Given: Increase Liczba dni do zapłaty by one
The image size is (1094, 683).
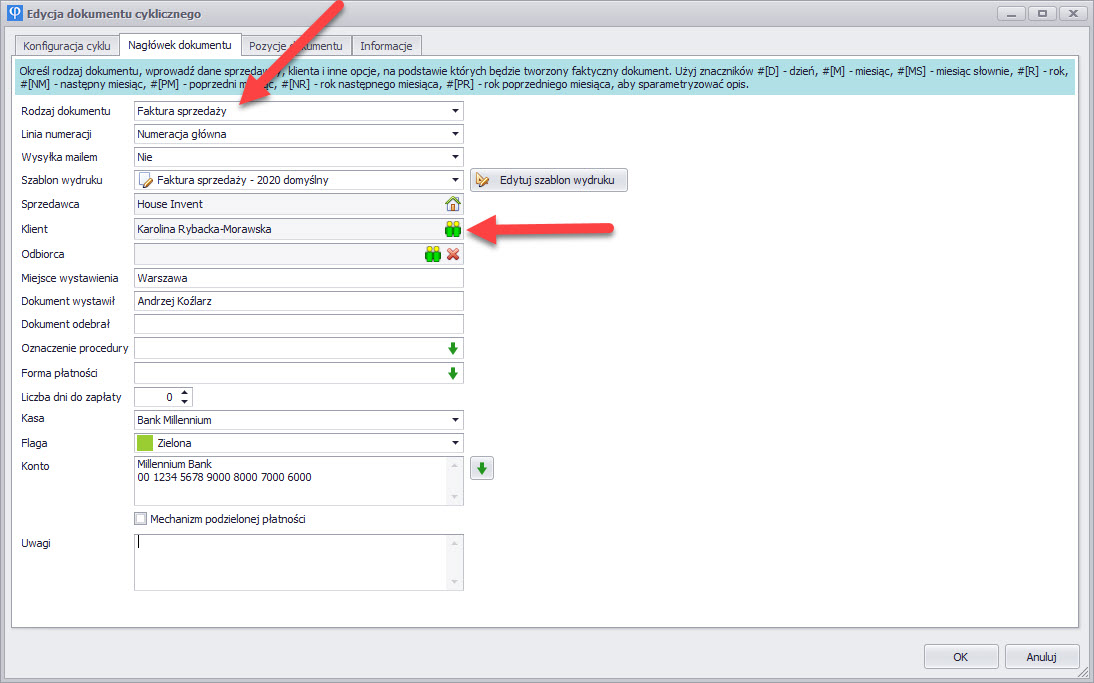Looking at the screenshot, I should [184, 392].
